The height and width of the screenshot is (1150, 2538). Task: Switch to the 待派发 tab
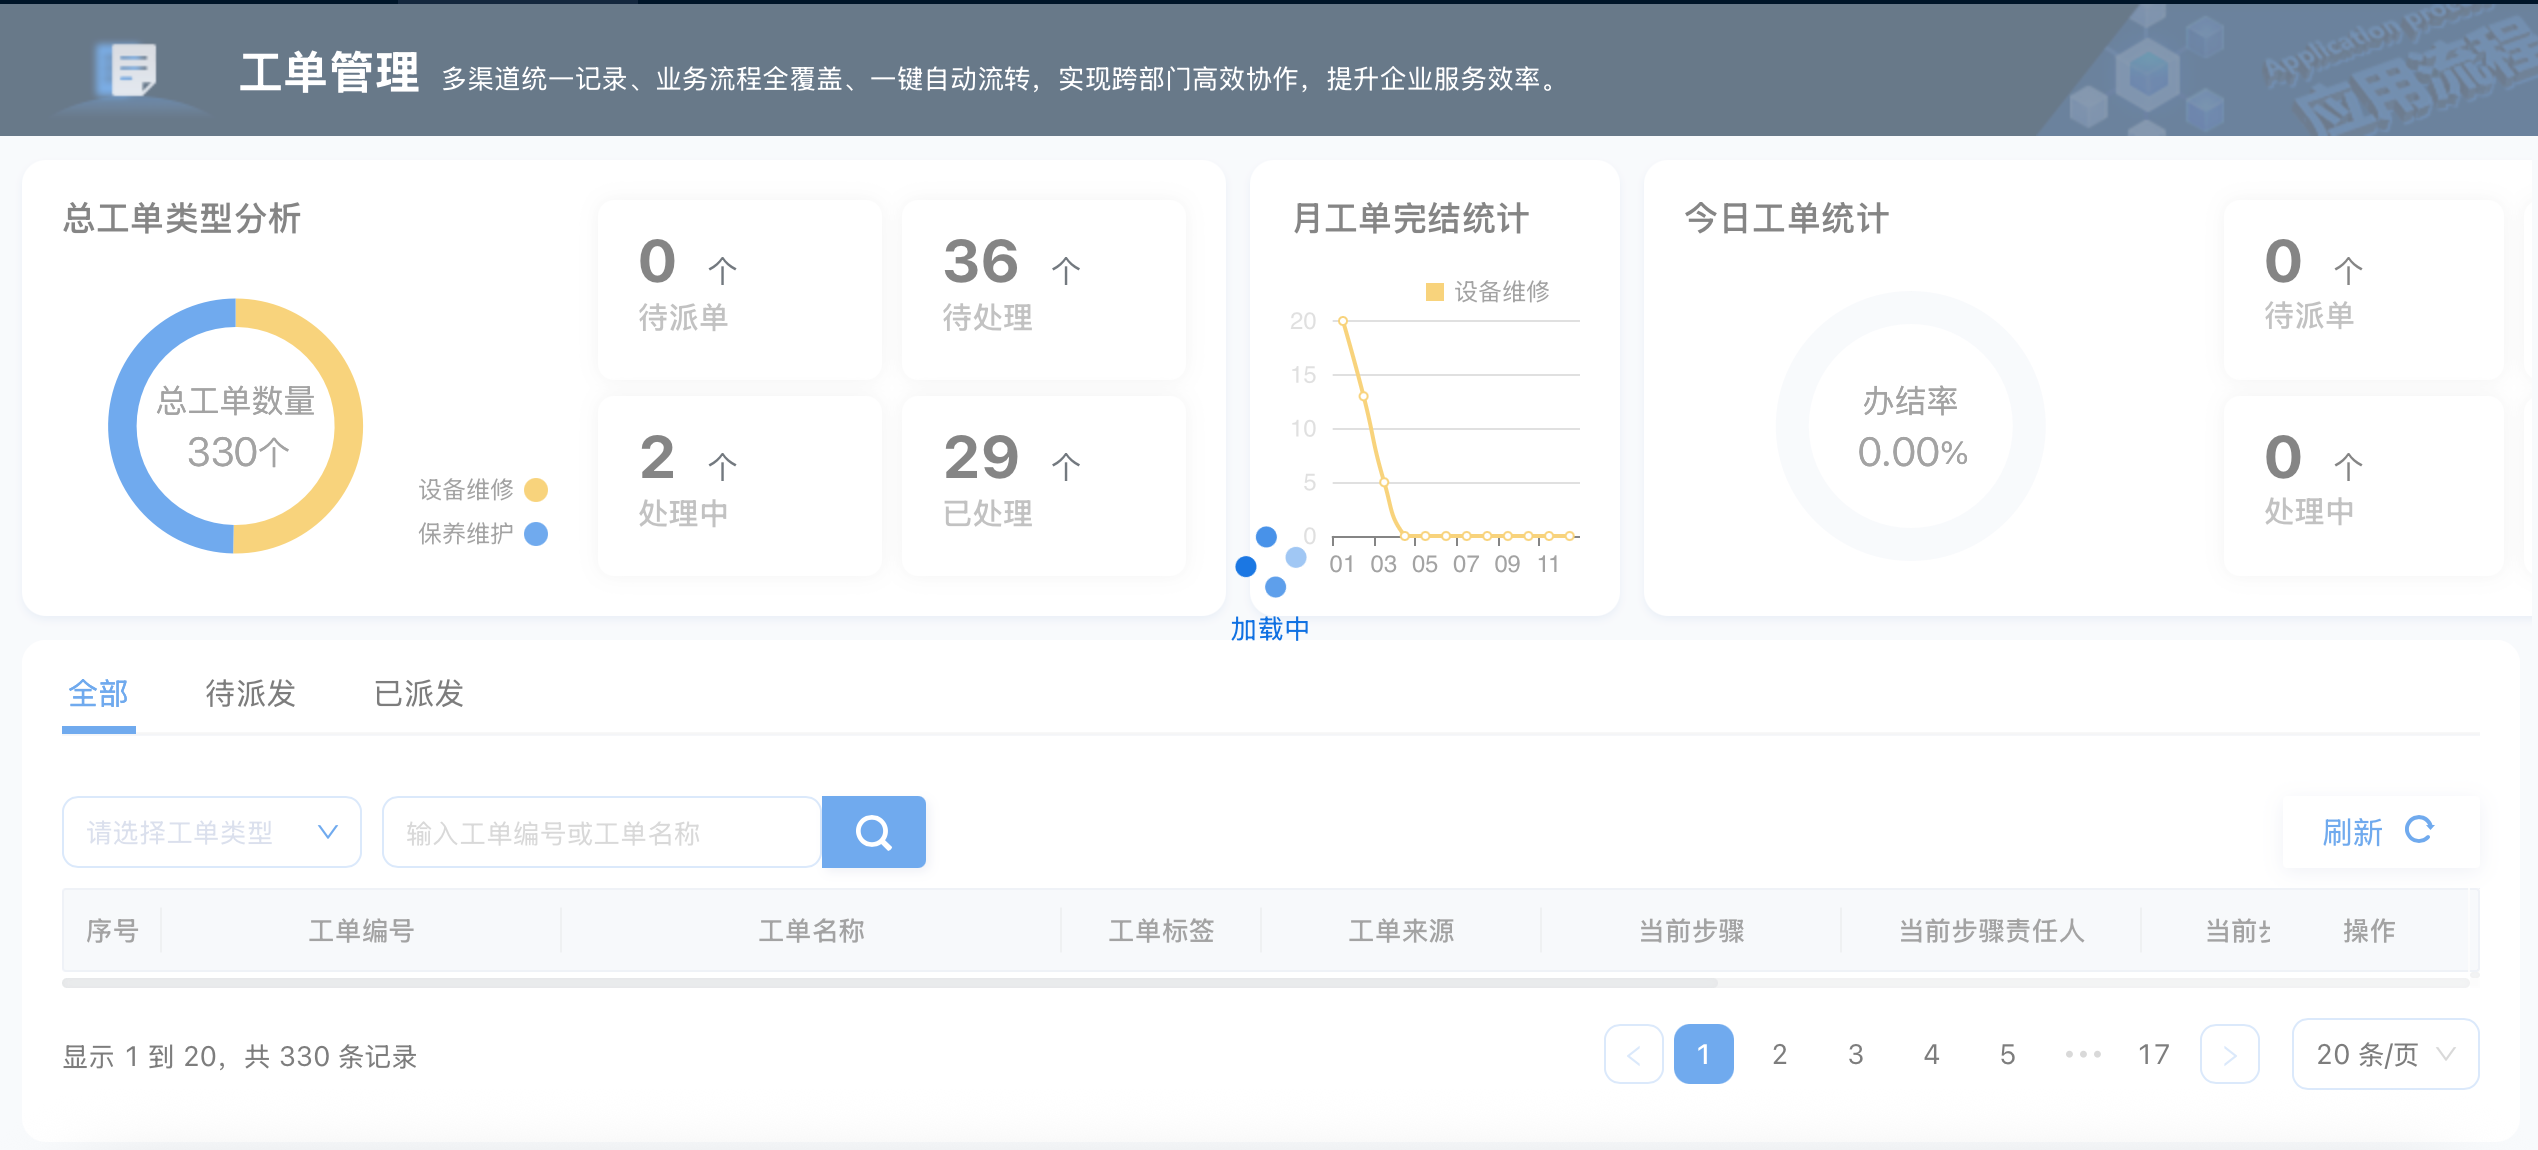(x=250, y=693)
